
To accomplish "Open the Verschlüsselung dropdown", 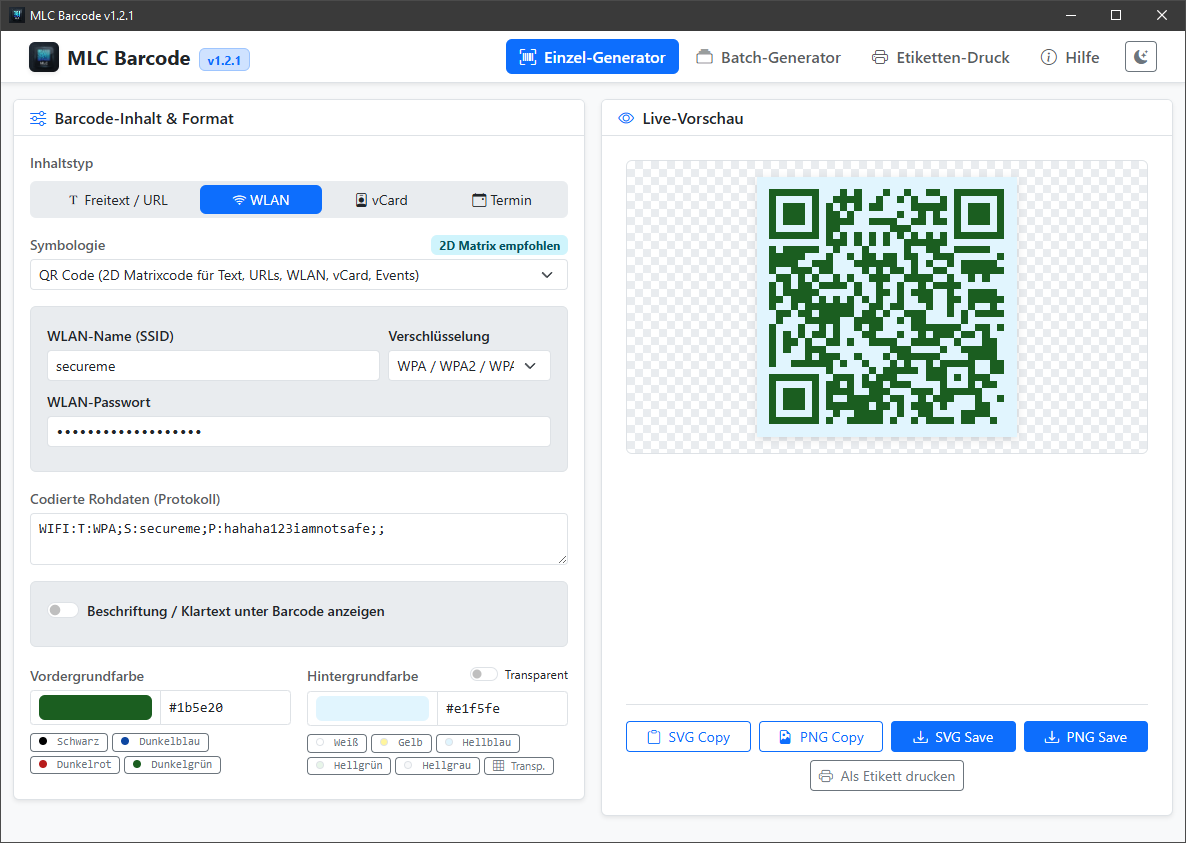I will (469, 365).
